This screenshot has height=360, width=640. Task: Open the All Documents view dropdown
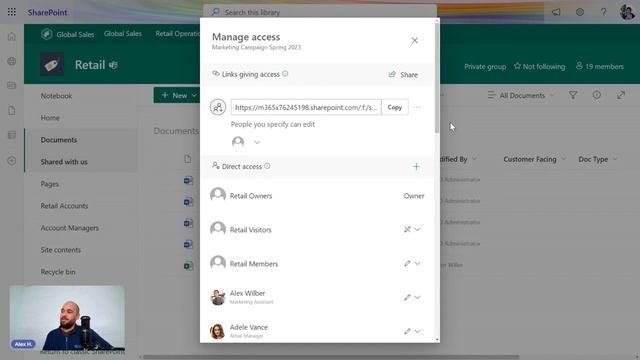521,95
